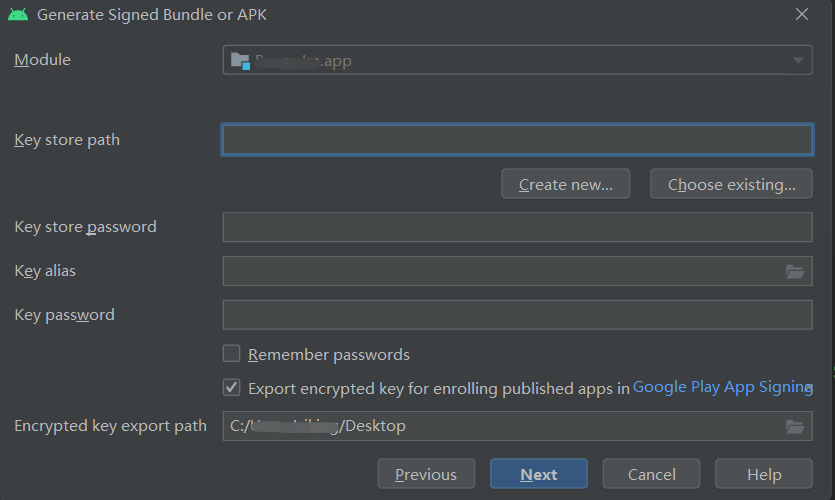The width and height of the screenshot is (835, 500).
Task: Click the Android logo in the title bar
Action: 18,15
